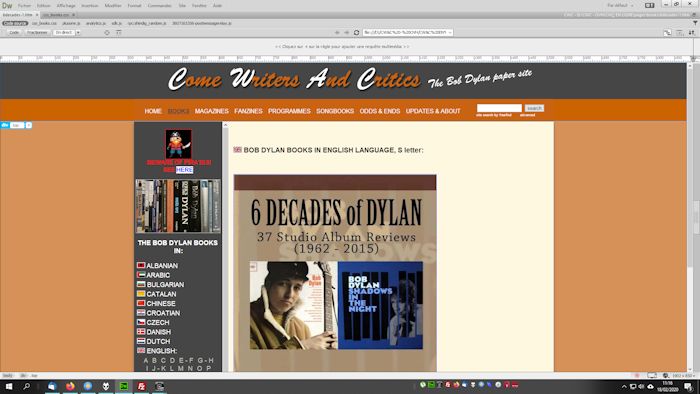
Task: Open the Aide menu
Action: click(x=217, y=6)
